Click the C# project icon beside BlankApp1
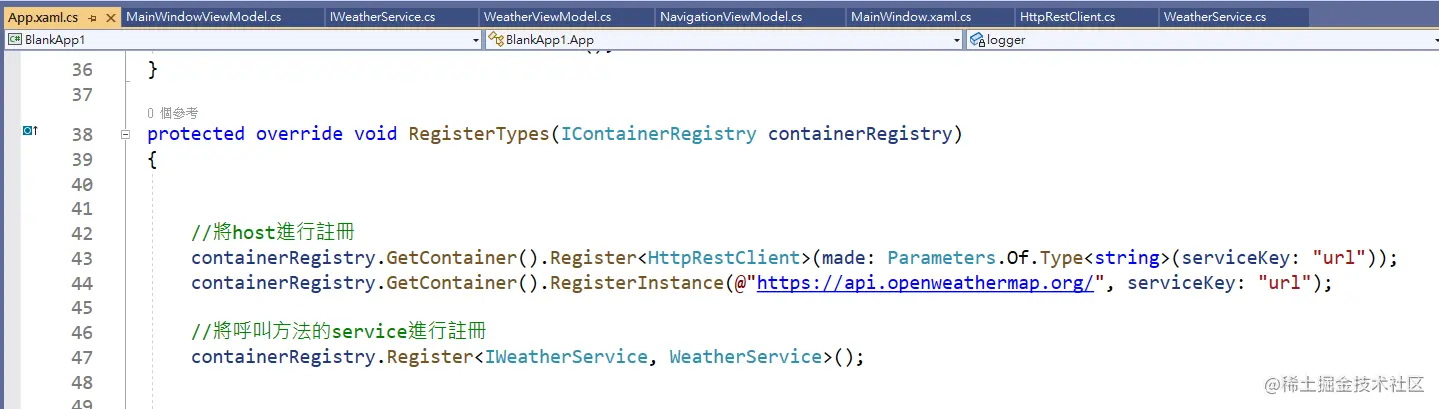 15,40
